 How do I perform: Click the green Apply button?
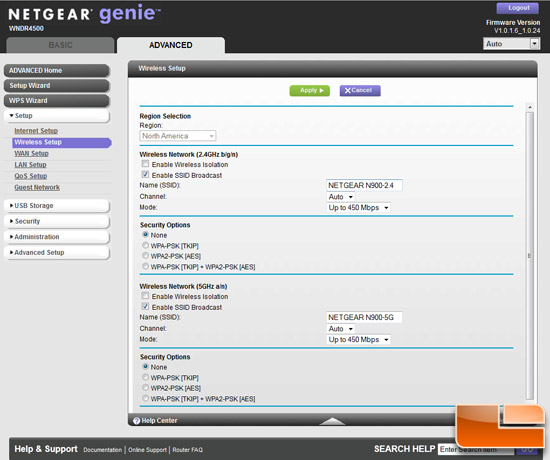[x=310, y=91]
